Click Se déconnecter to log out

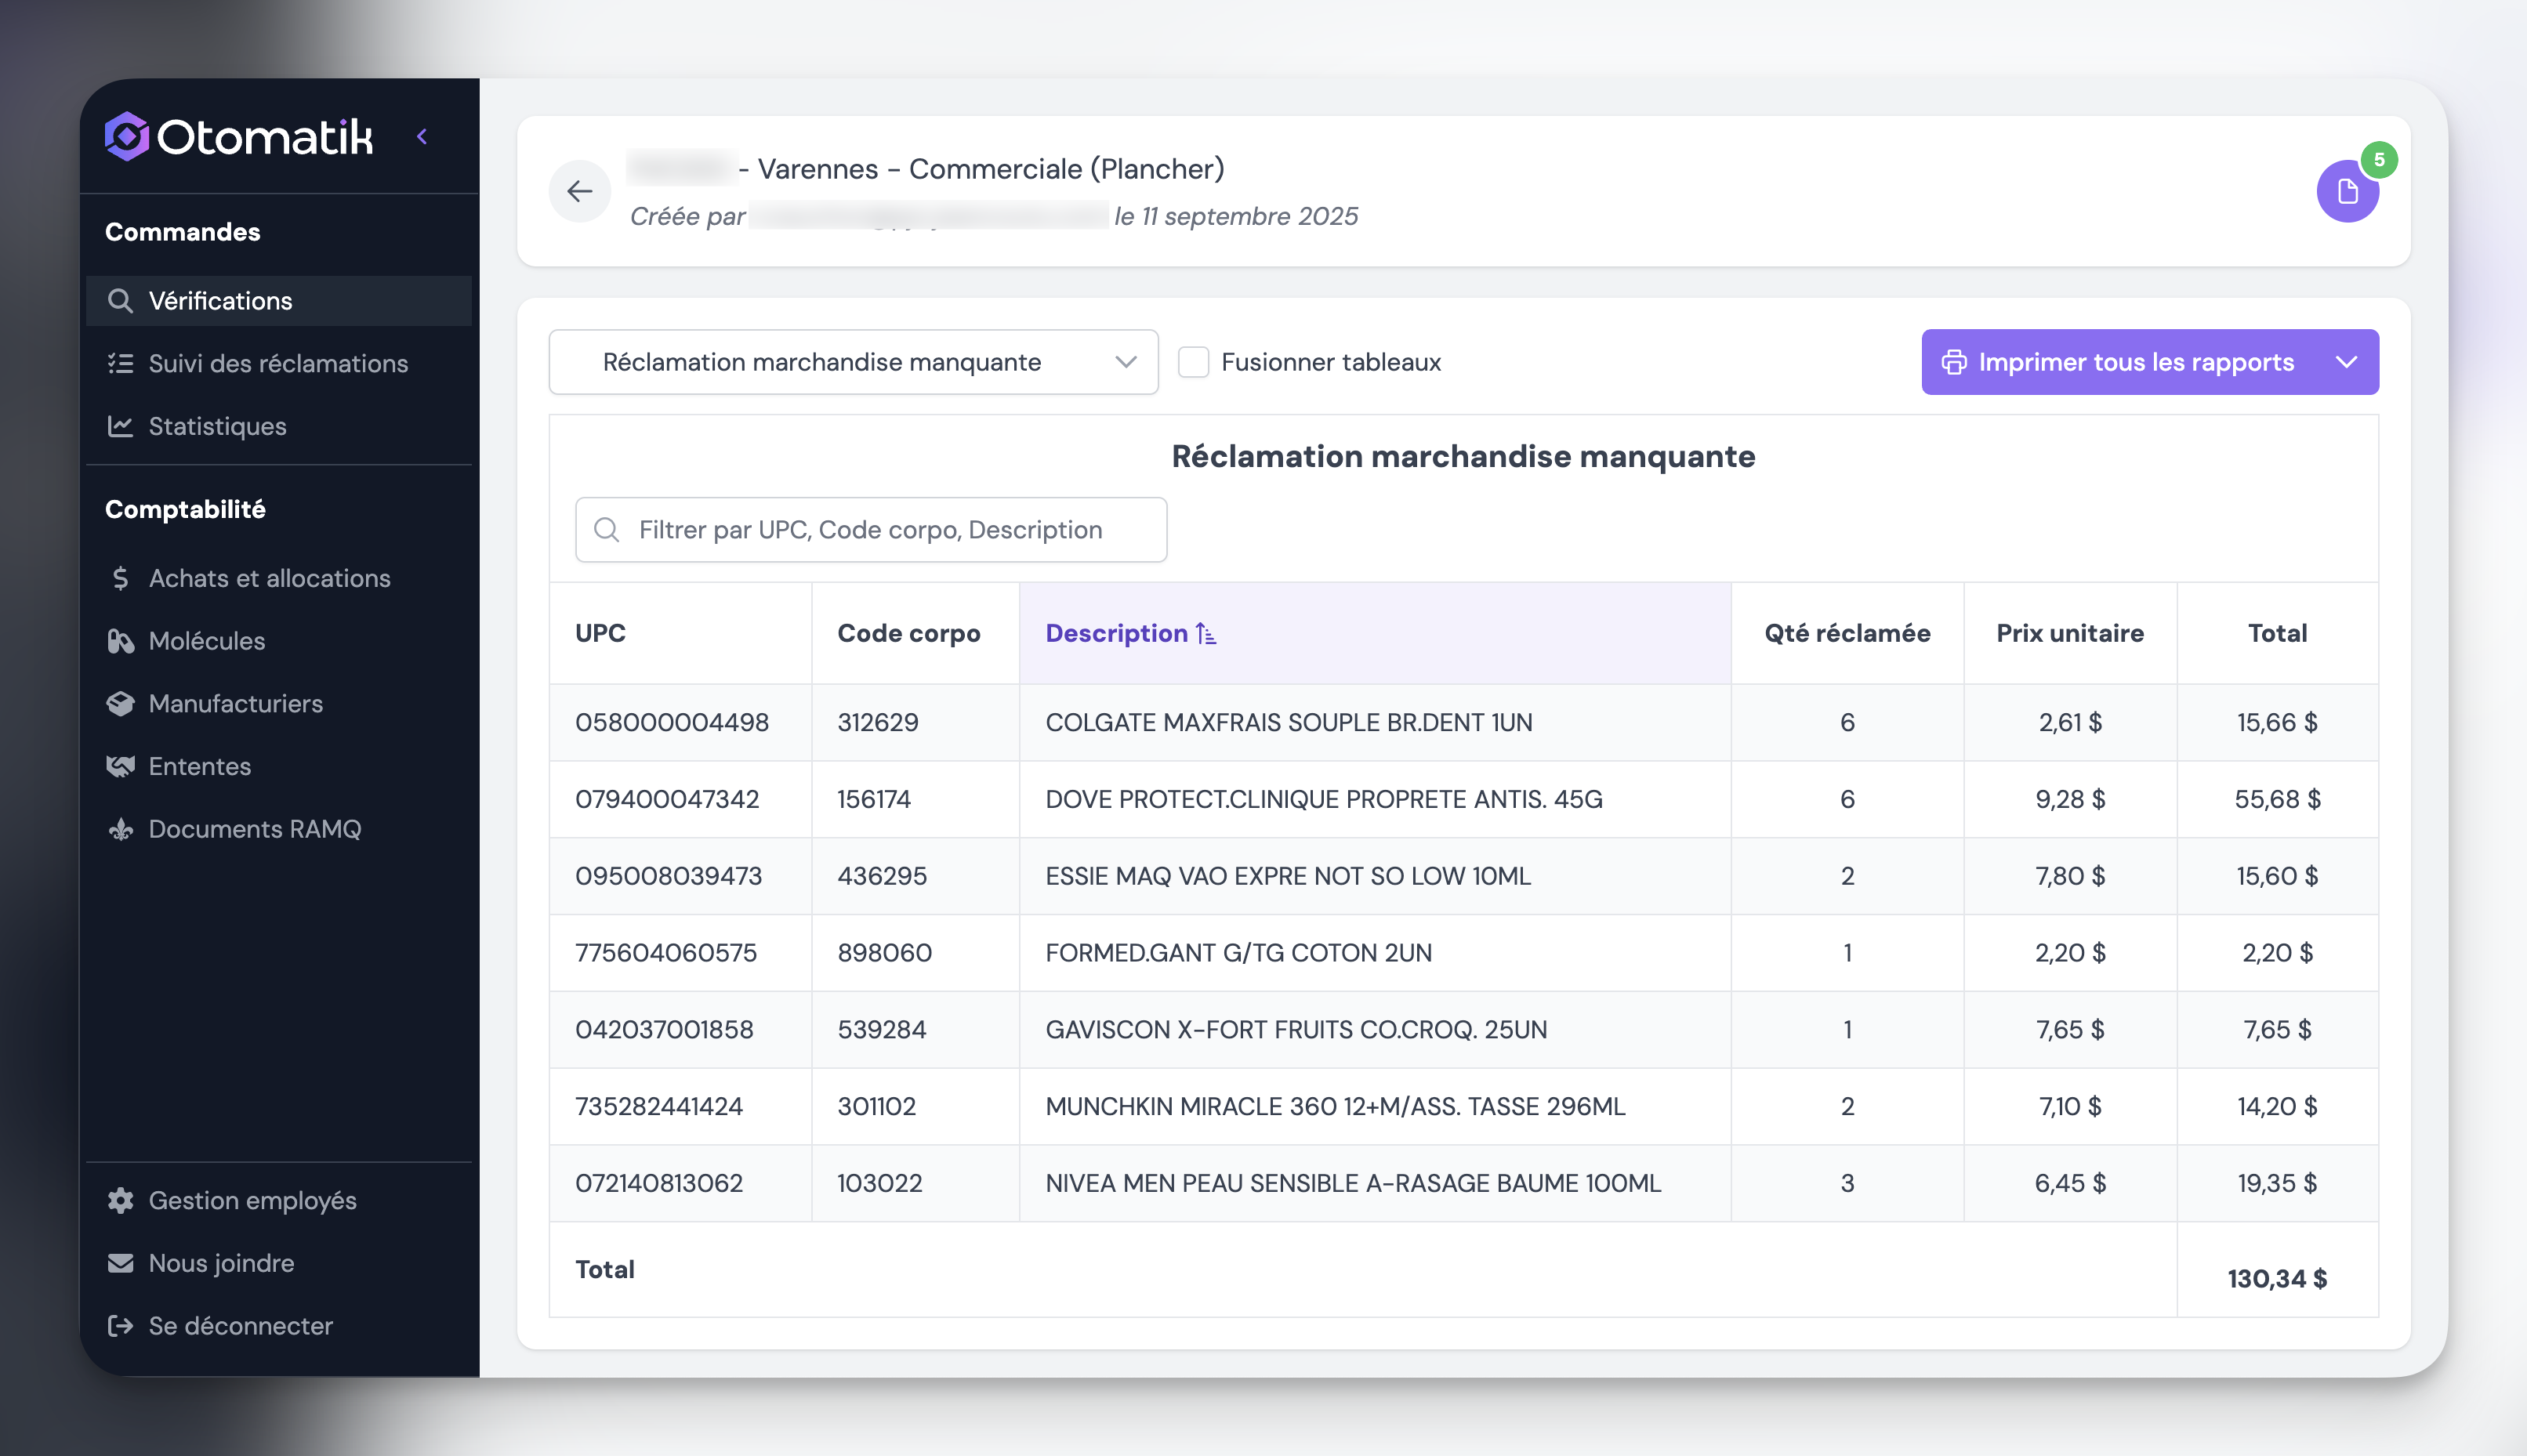pyautogui.click(x=240, y=1326)
